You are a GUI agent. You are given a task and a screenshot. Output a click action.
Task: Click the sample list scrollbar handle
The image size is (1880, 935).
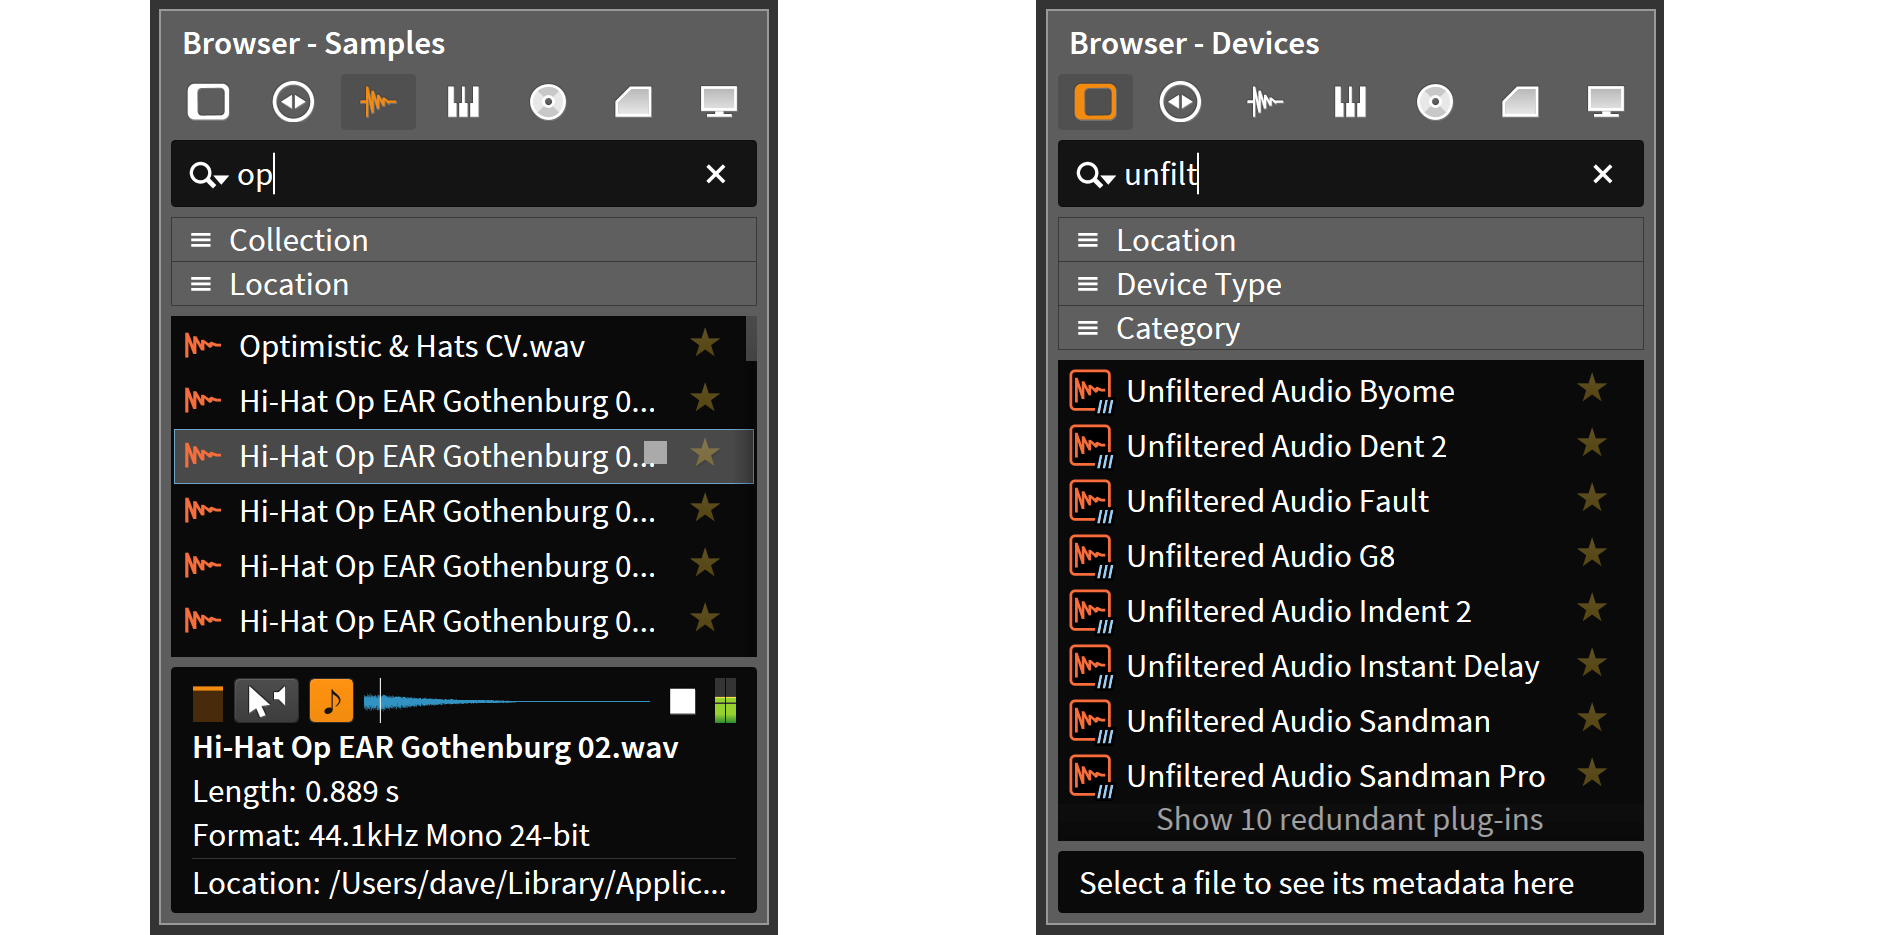point(751,338)
